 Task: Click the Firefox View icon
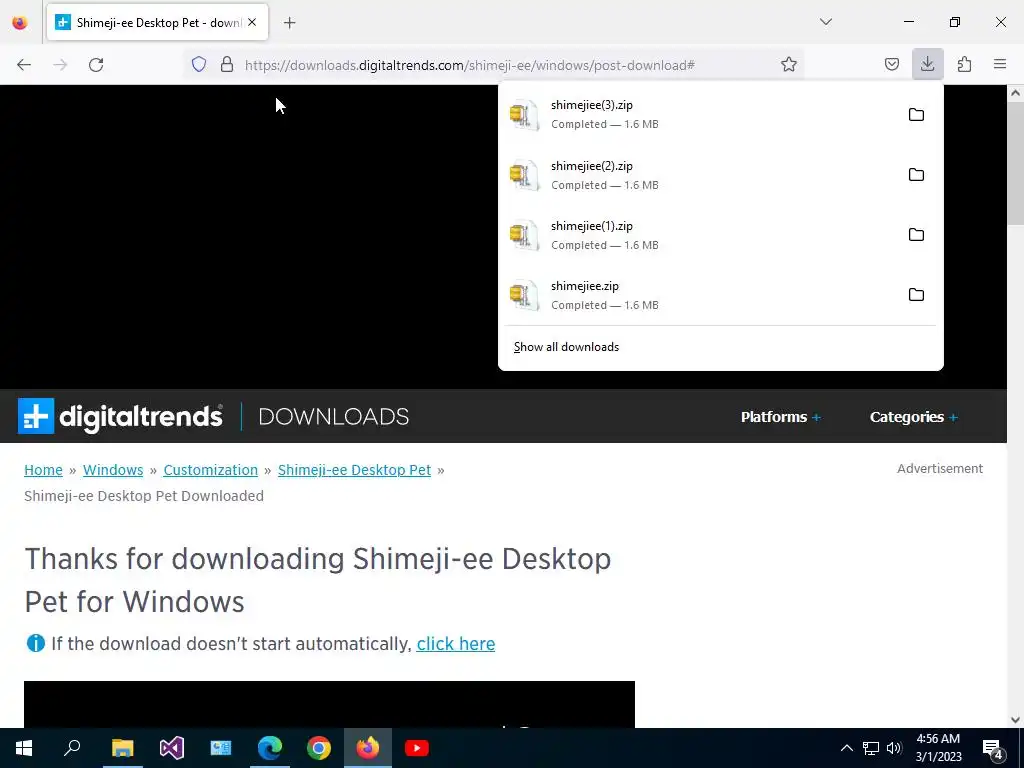[20, 23]
